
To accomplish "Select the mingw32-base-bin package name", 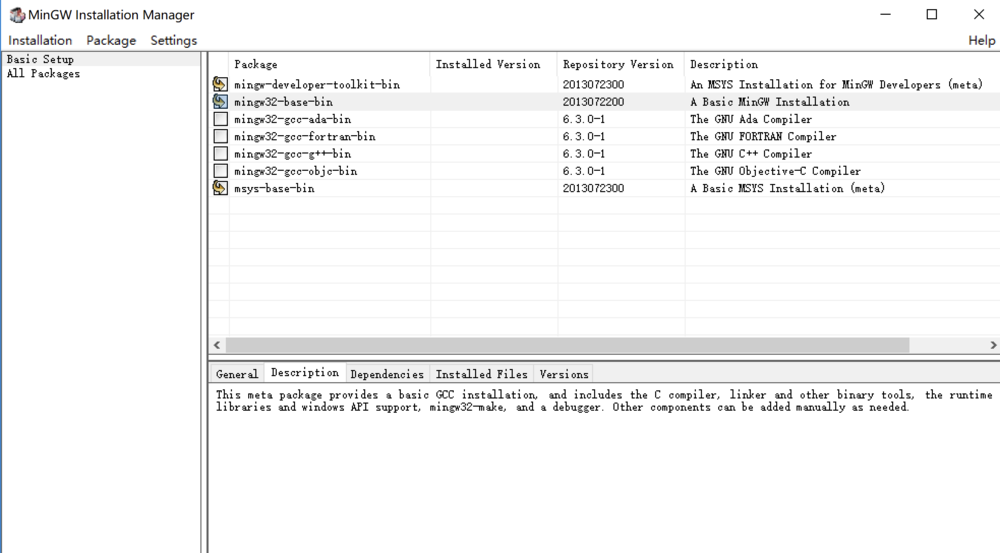I will point(283,102).
